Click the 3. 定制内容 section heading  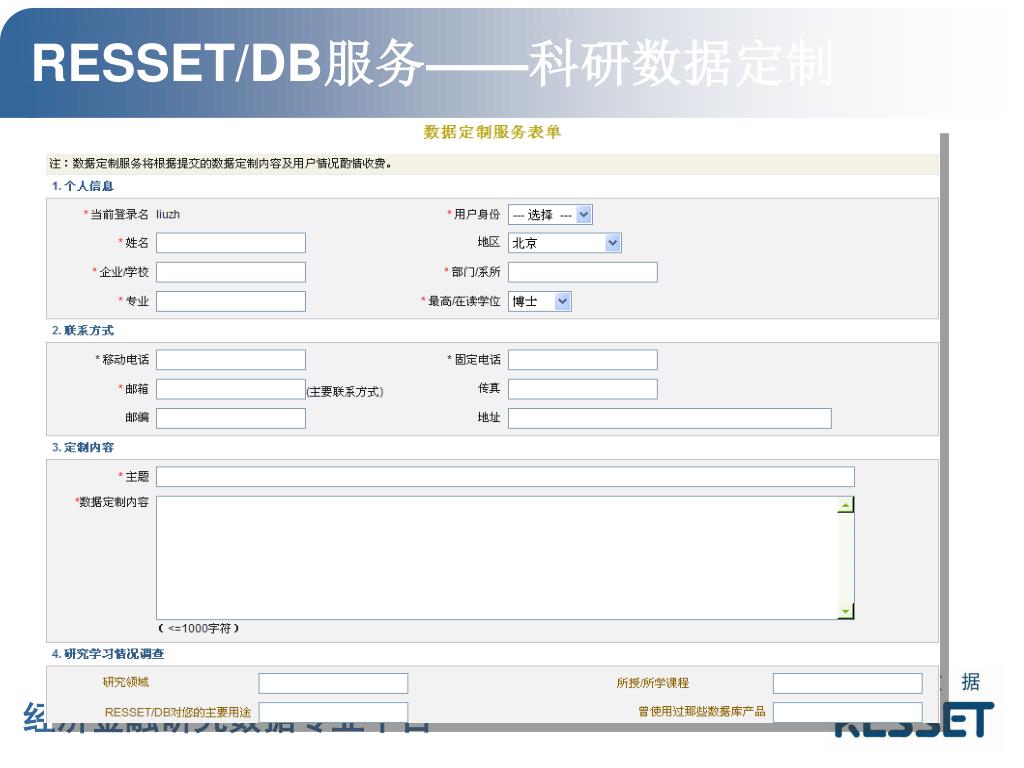(x=82, y=447)
